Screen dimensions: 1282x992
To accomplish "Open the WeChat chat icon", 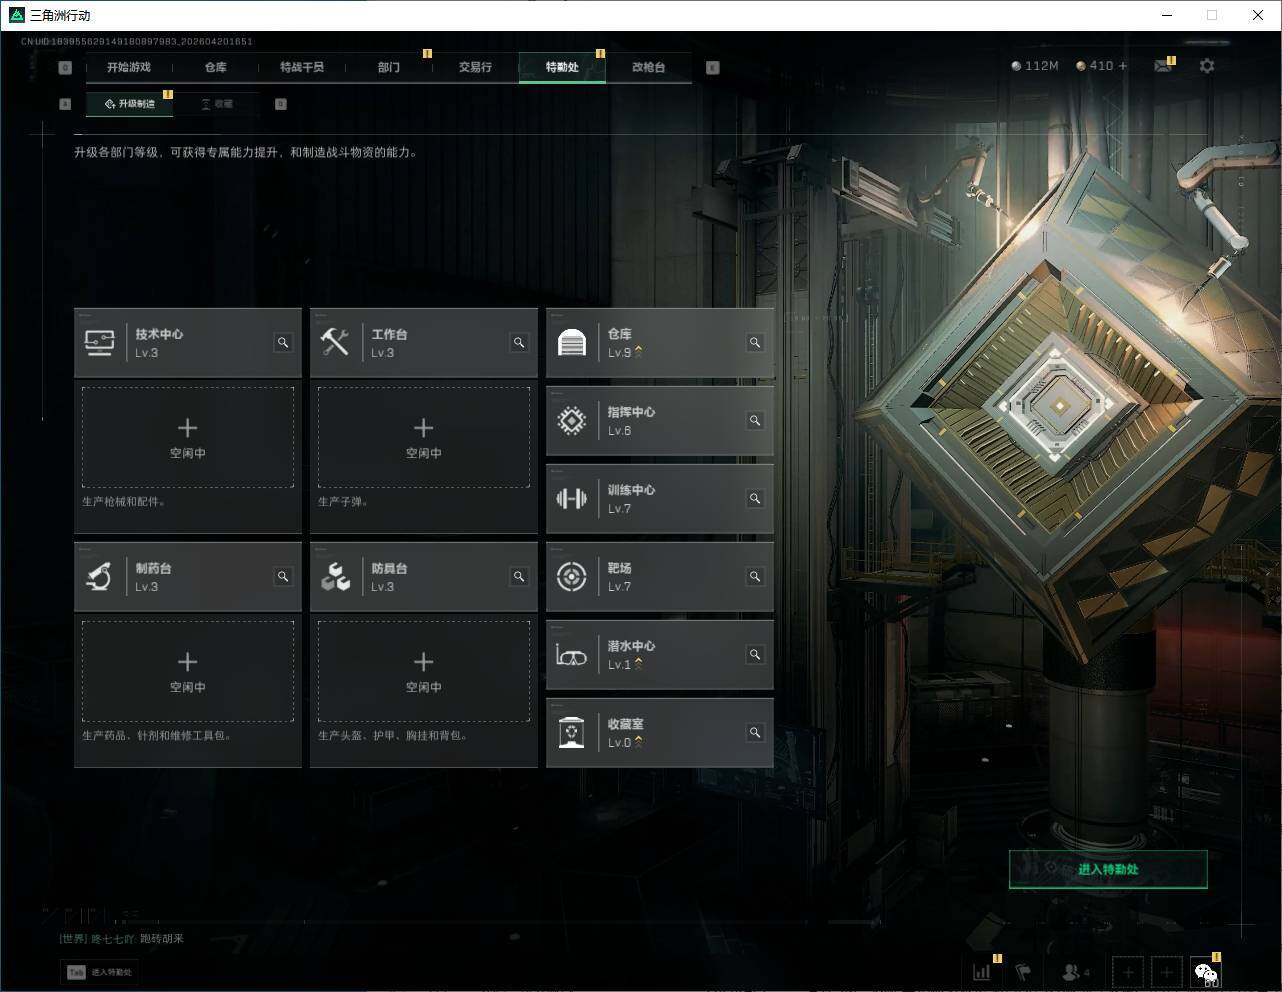I will (x=1206, y=972).
